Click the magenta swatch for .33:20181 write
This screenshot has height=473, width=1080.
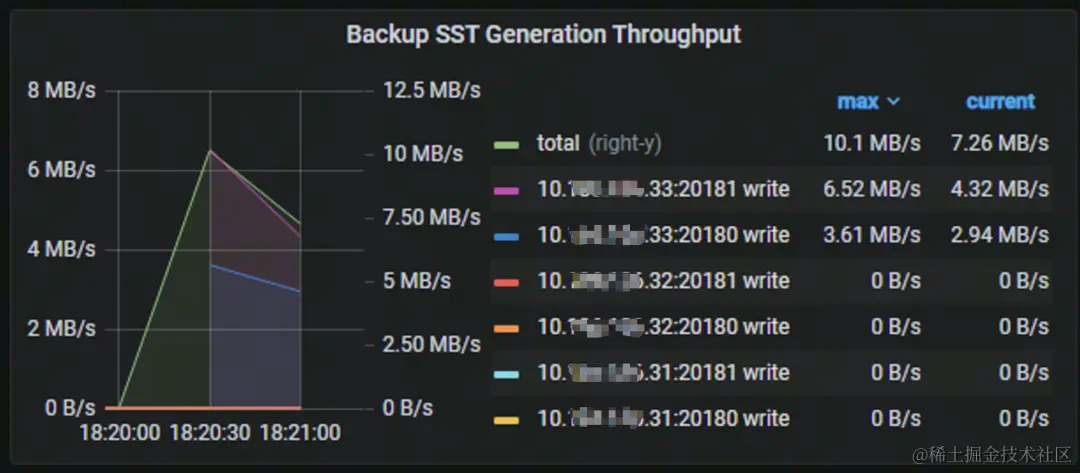pos(507,190)
